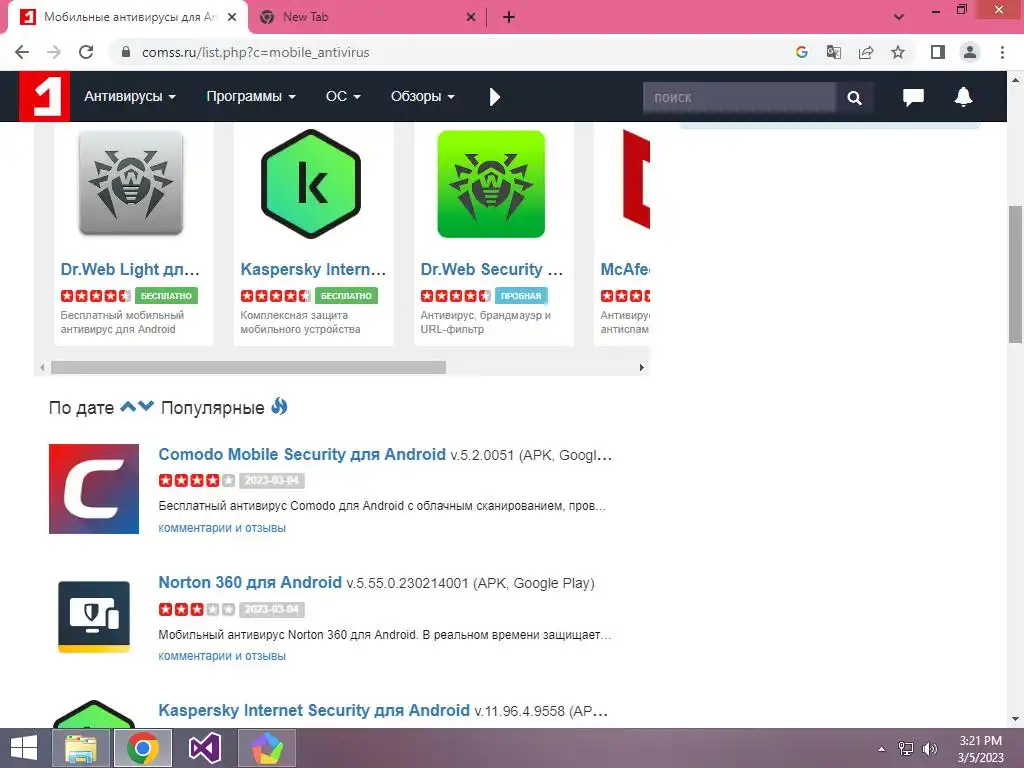Go back with browser back arrow
The image size is (1024, 768).
(22, 52)
